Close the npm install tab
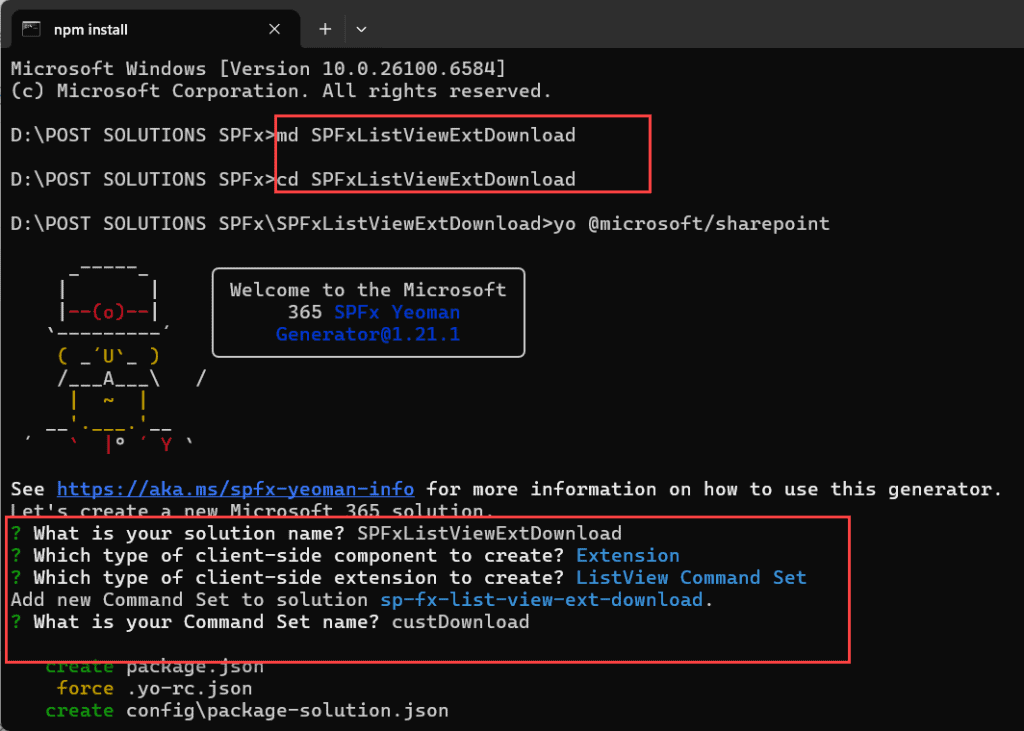 (x=274, y=29)
